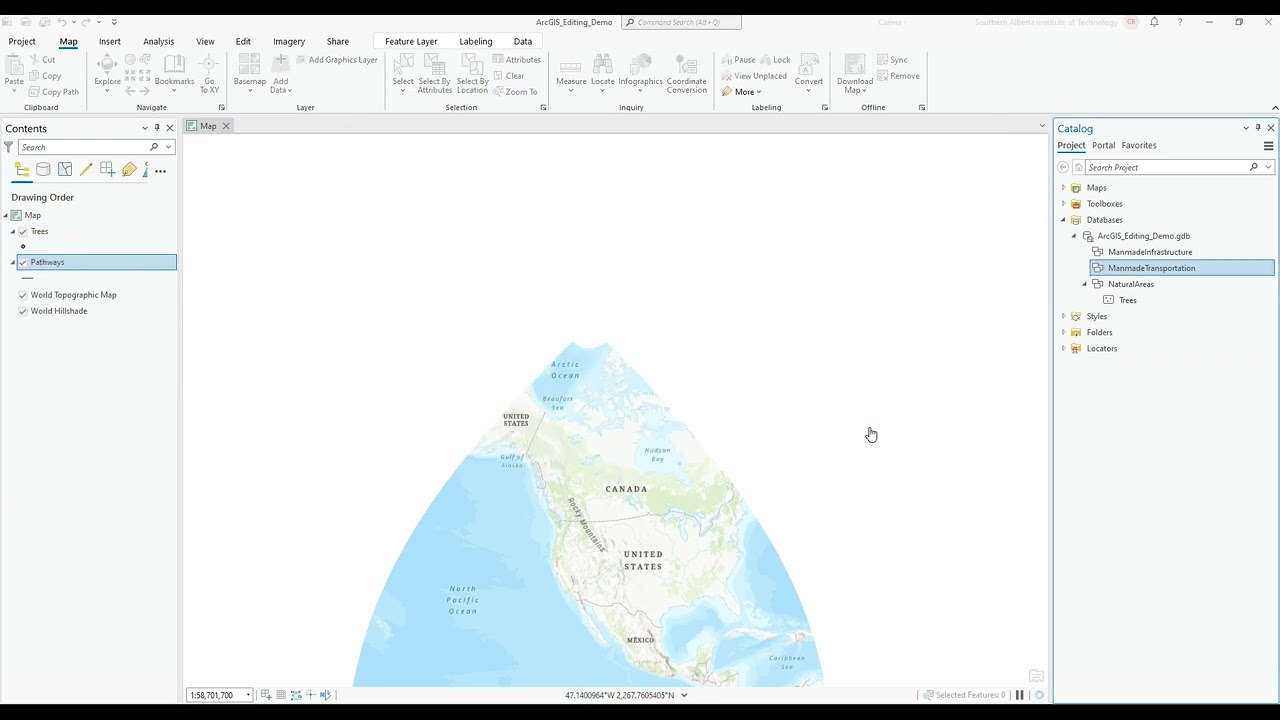Switch Contents to List By Data Source
Image resolution: width=1280 pixels, height=720 pixels.
click(x=43, y=170)
